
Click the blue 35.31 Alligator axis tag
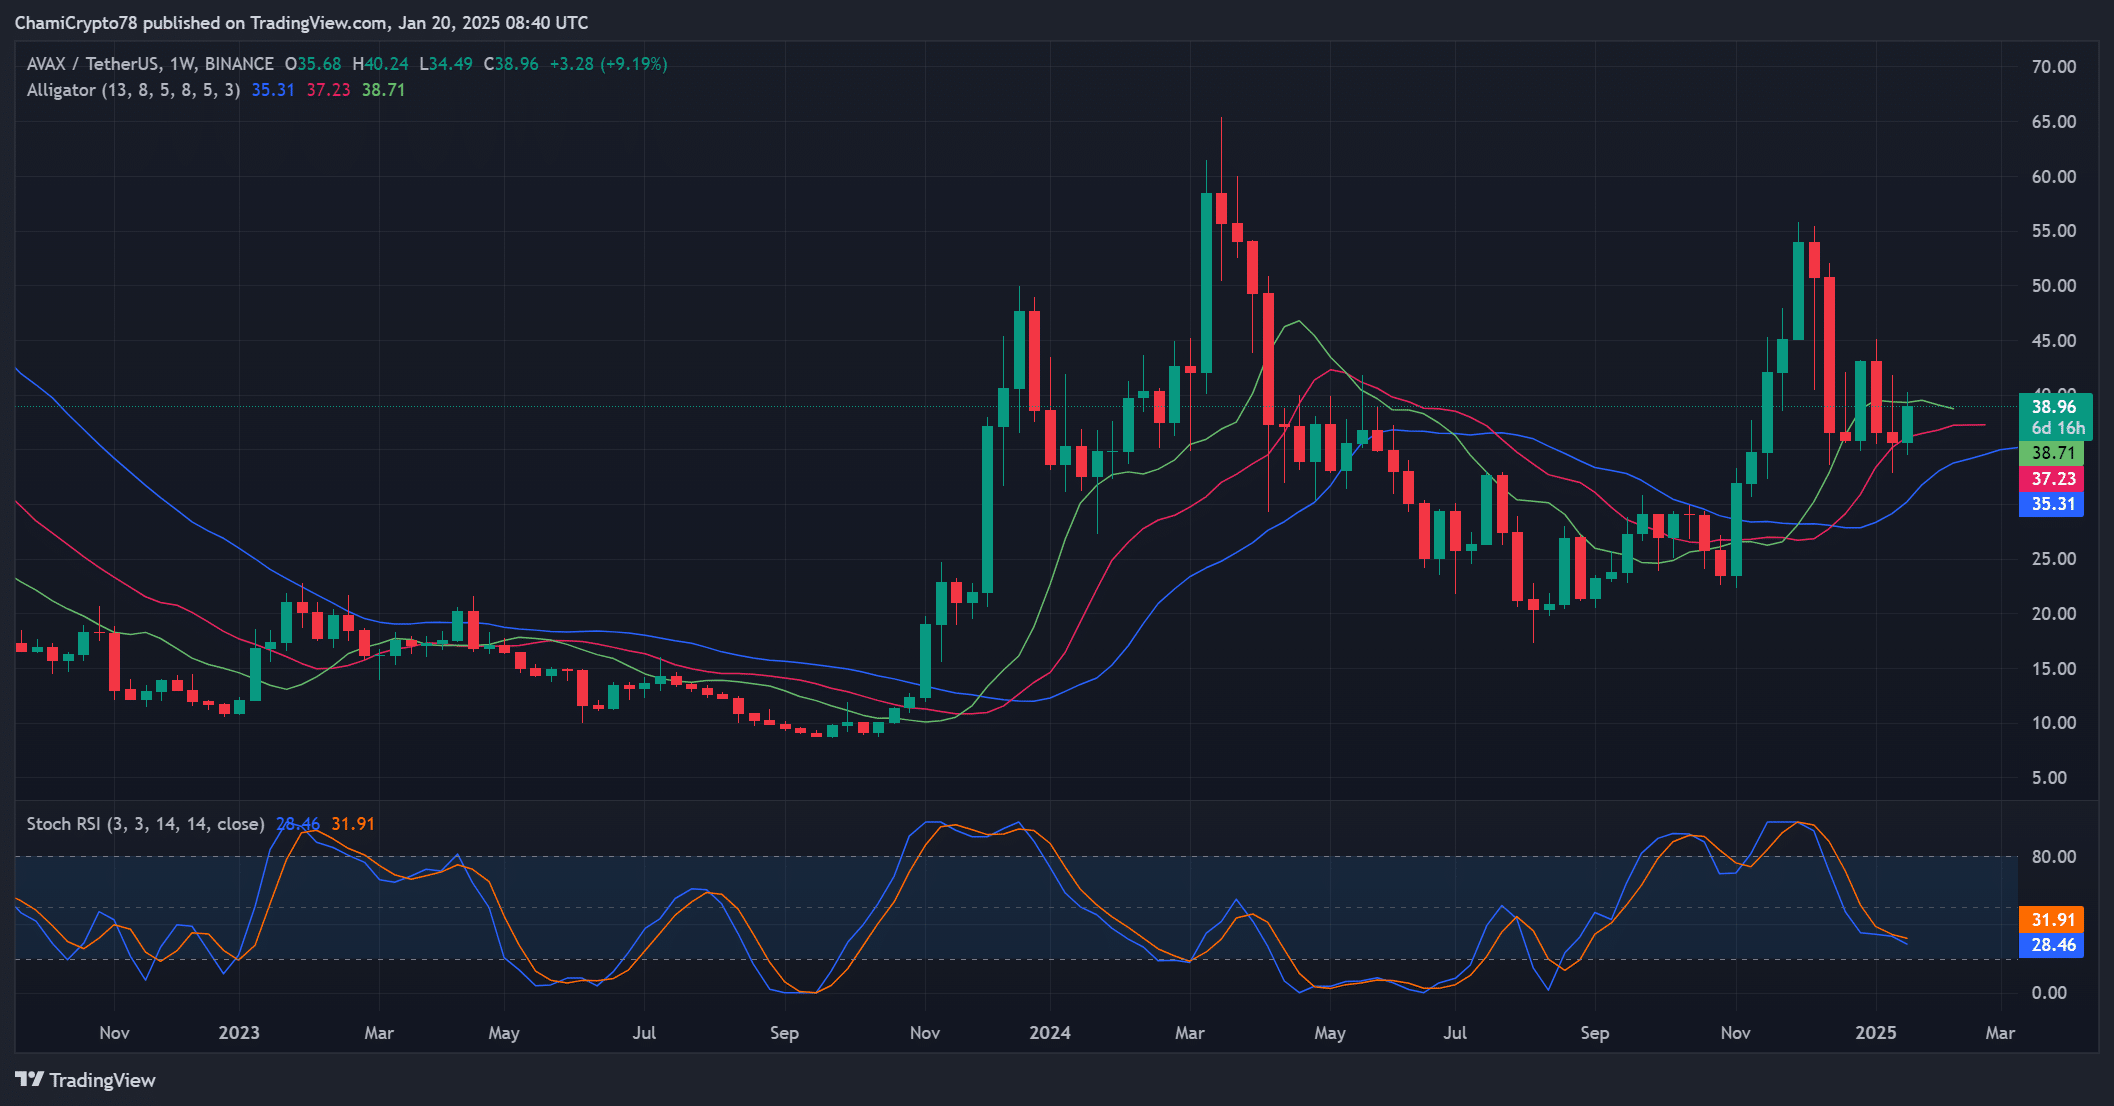pos(2053,504)
